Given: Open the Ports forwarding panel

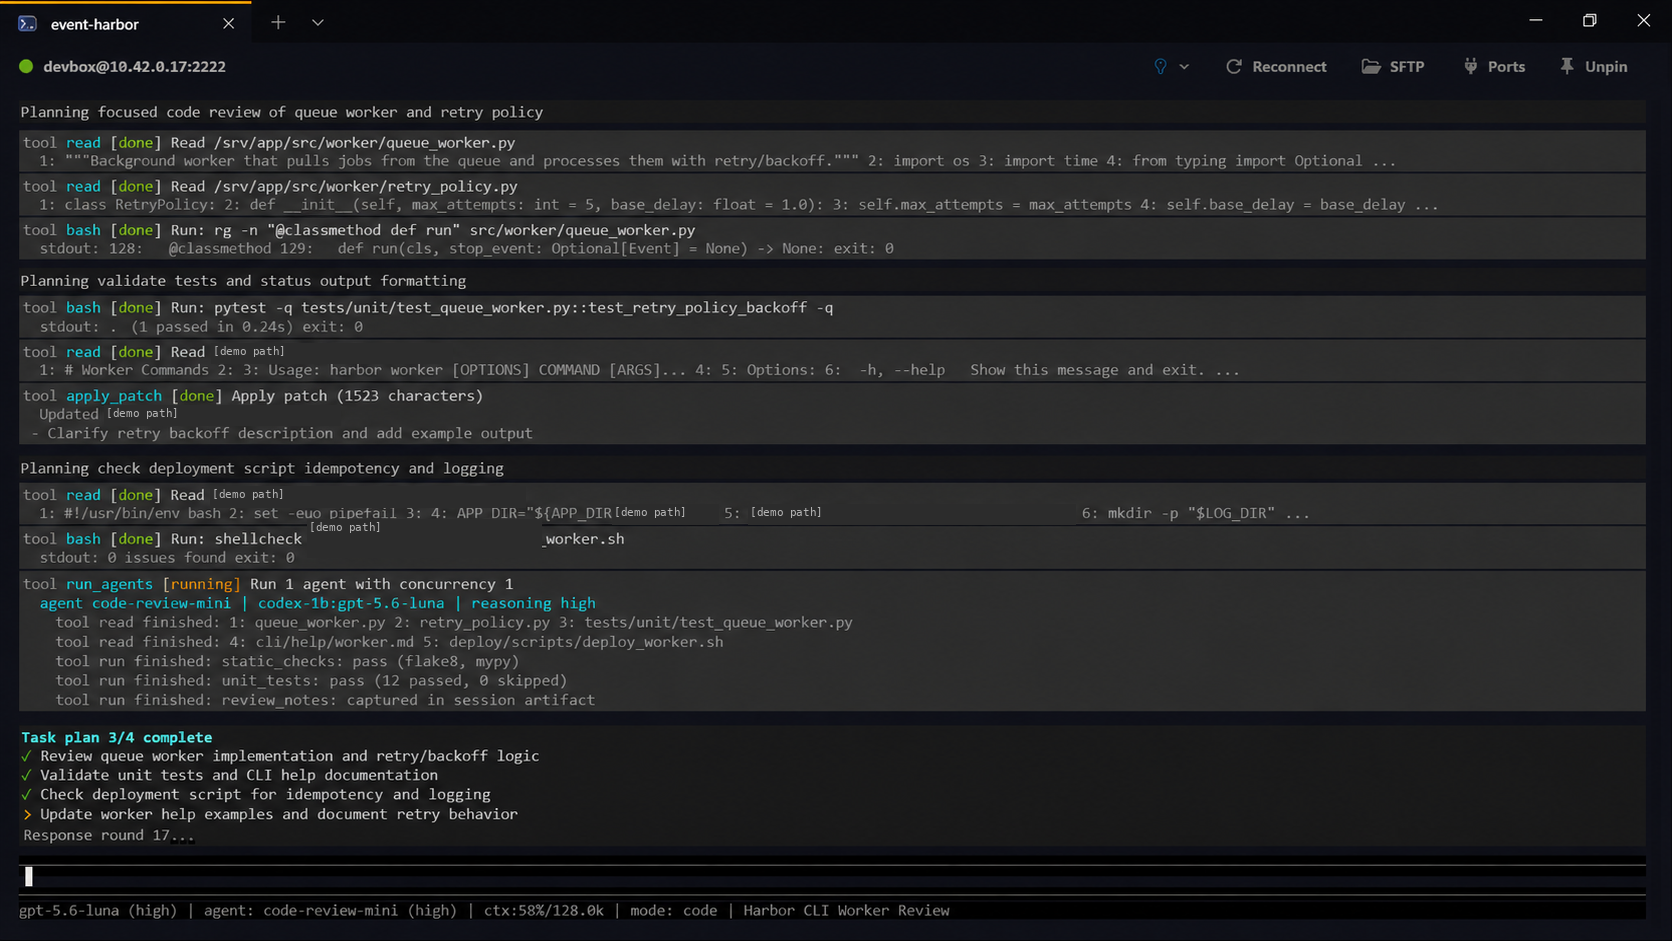Looking at the screenshot, I should (1495, 66).
